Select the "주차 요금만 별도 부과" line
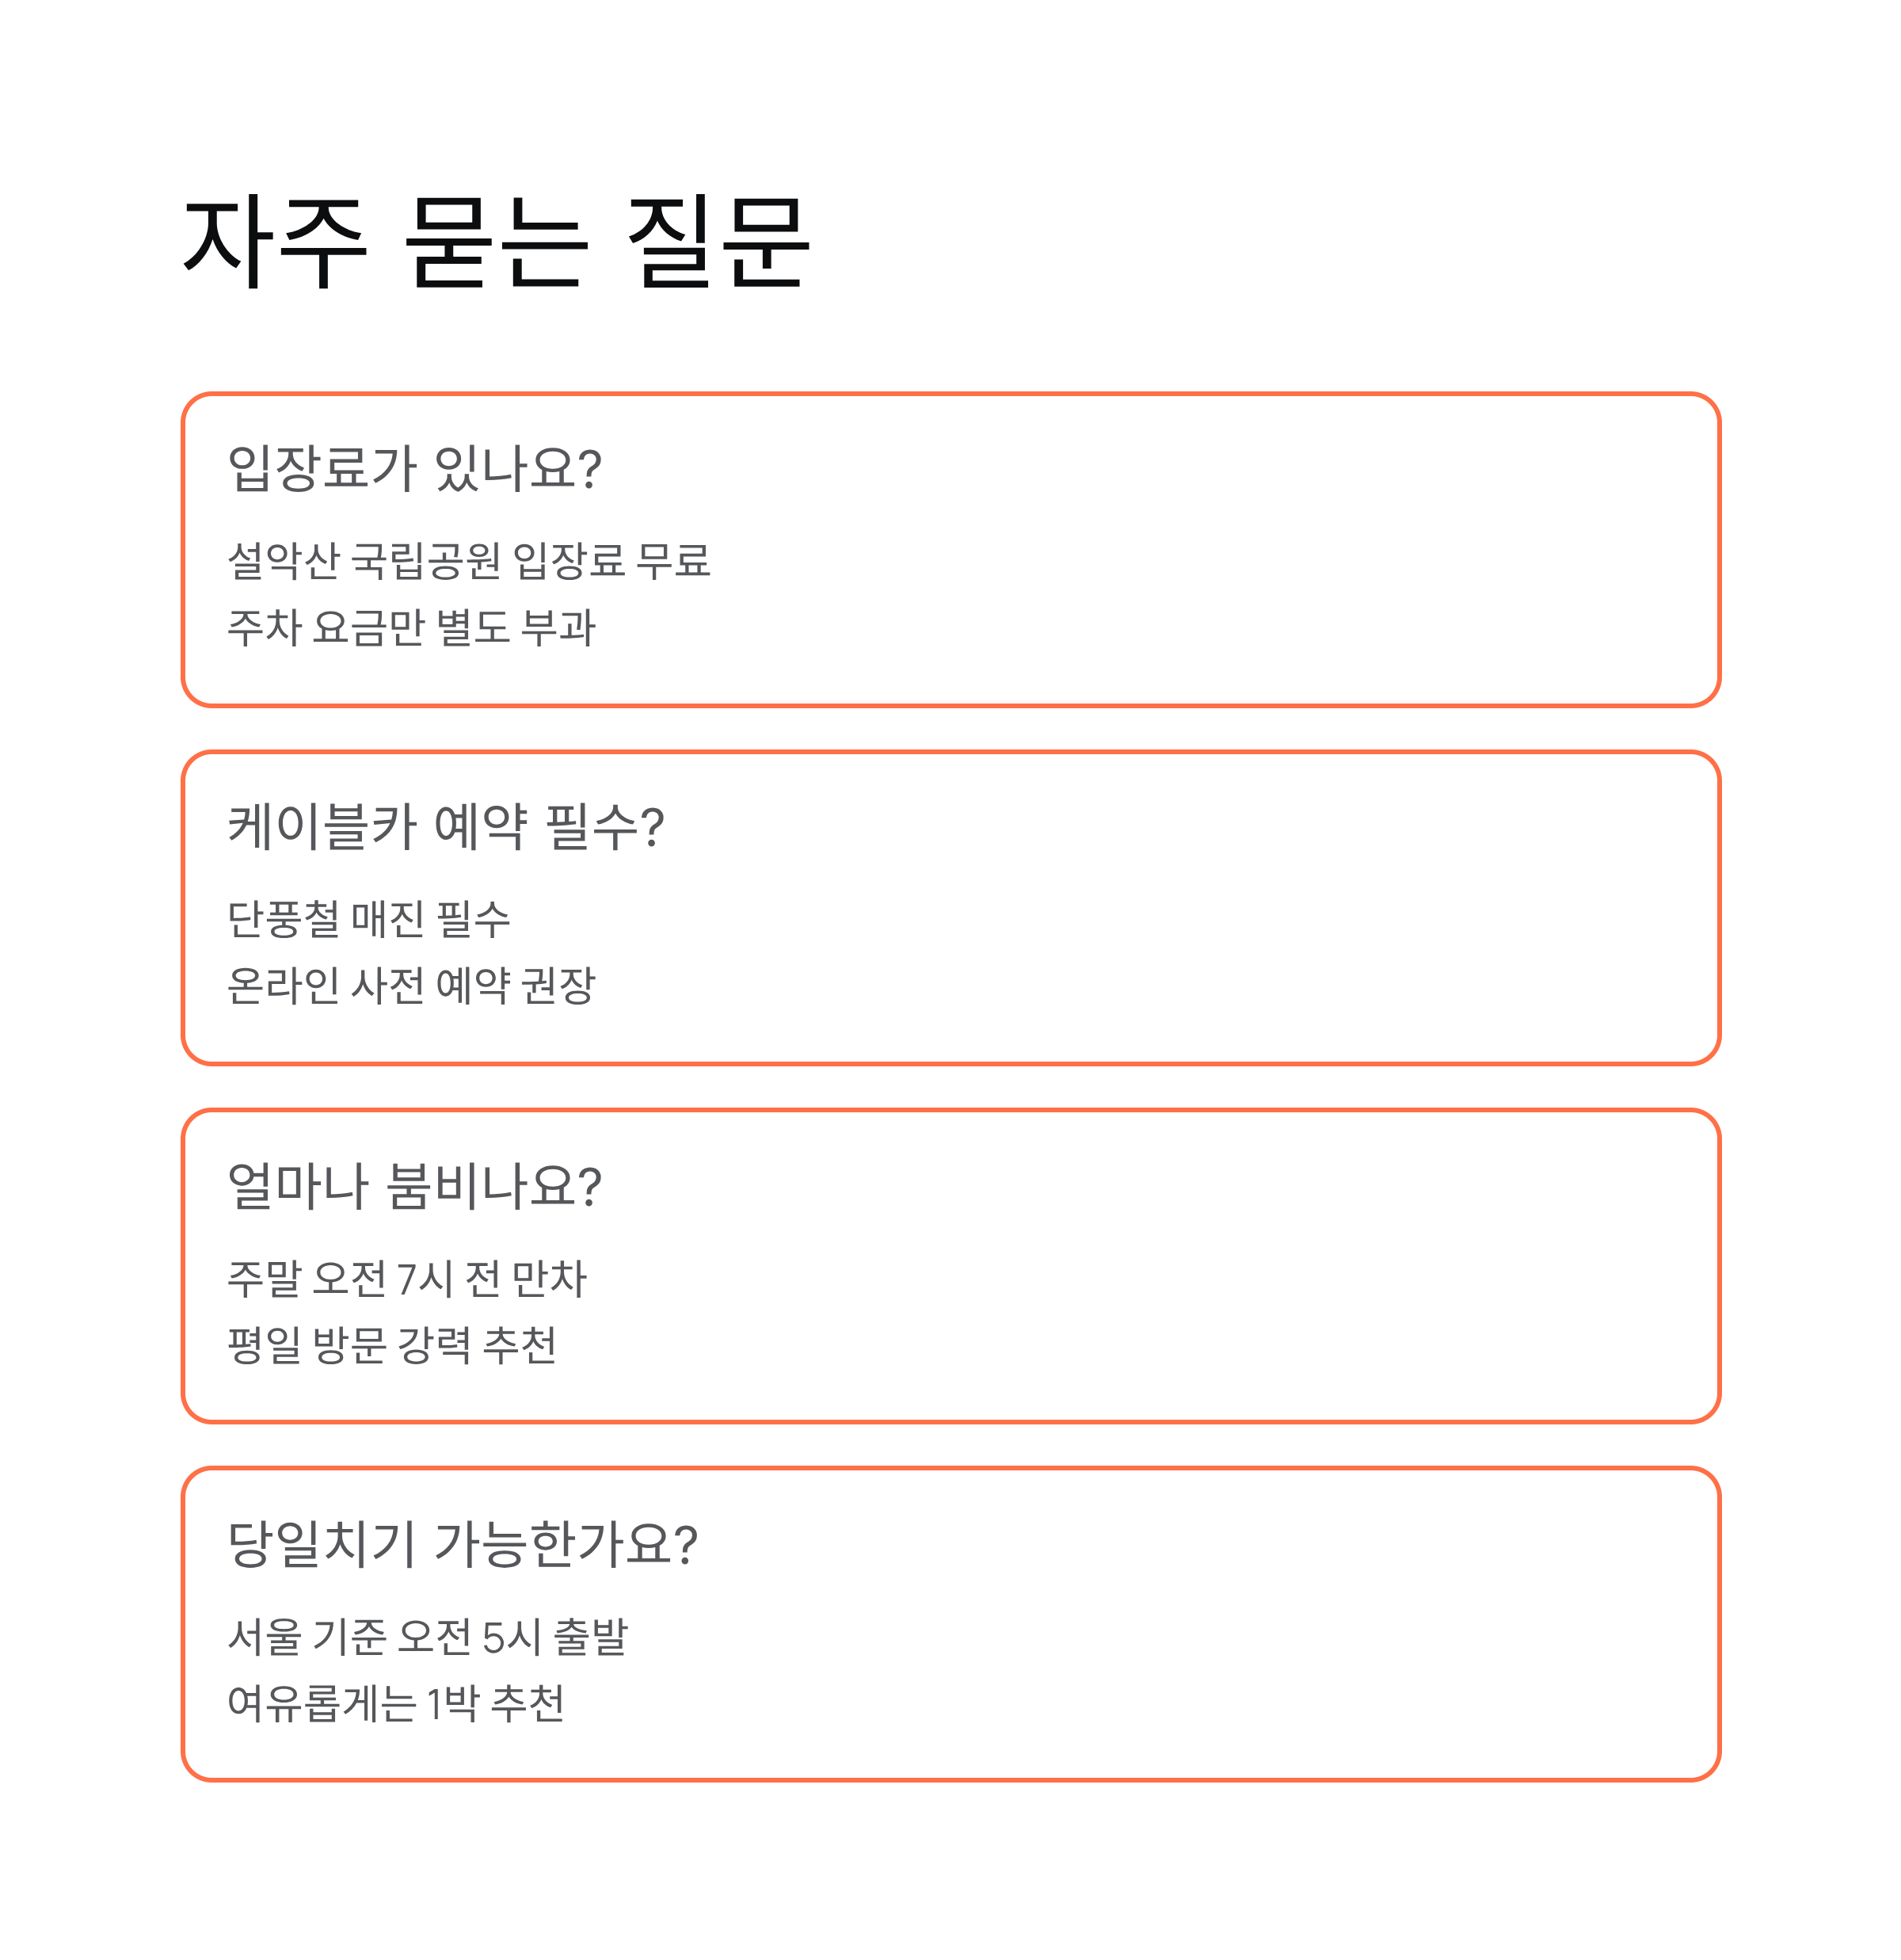The width and height of the screenshot is (1901, 1960). [x=411, y=628]
